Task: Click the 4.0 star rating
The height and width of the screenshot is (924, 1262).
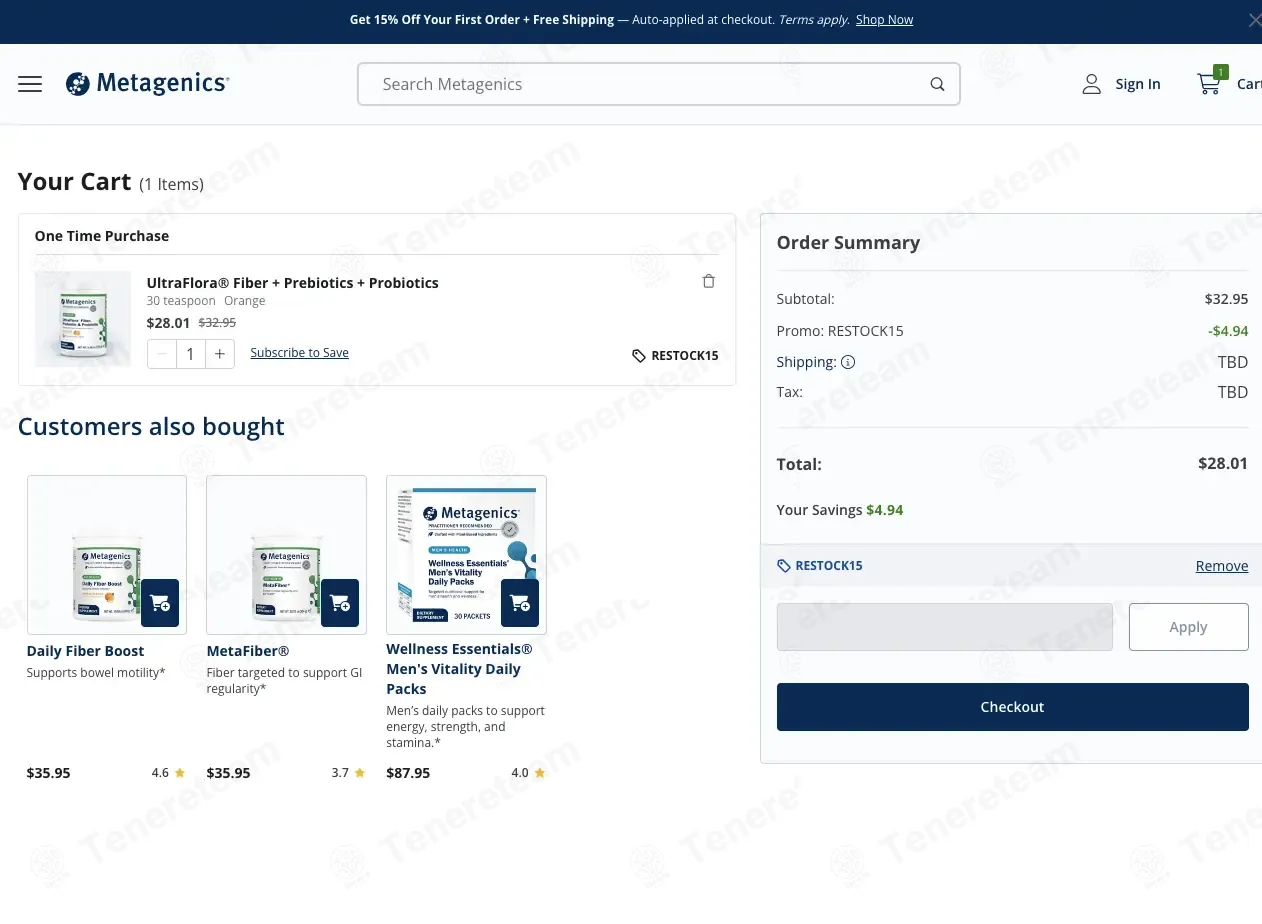Action: [528, 773]
